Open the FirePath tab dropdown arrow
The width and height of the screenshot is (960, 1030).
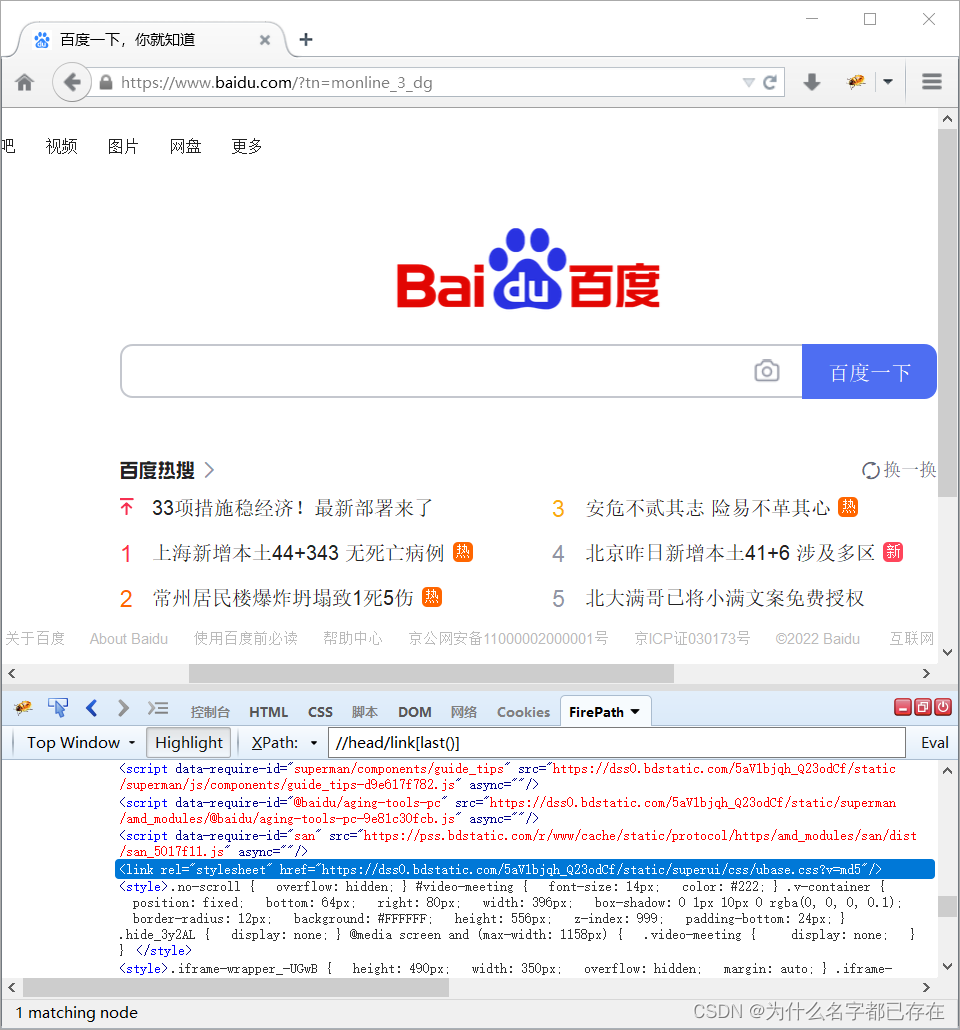(635, 712)
